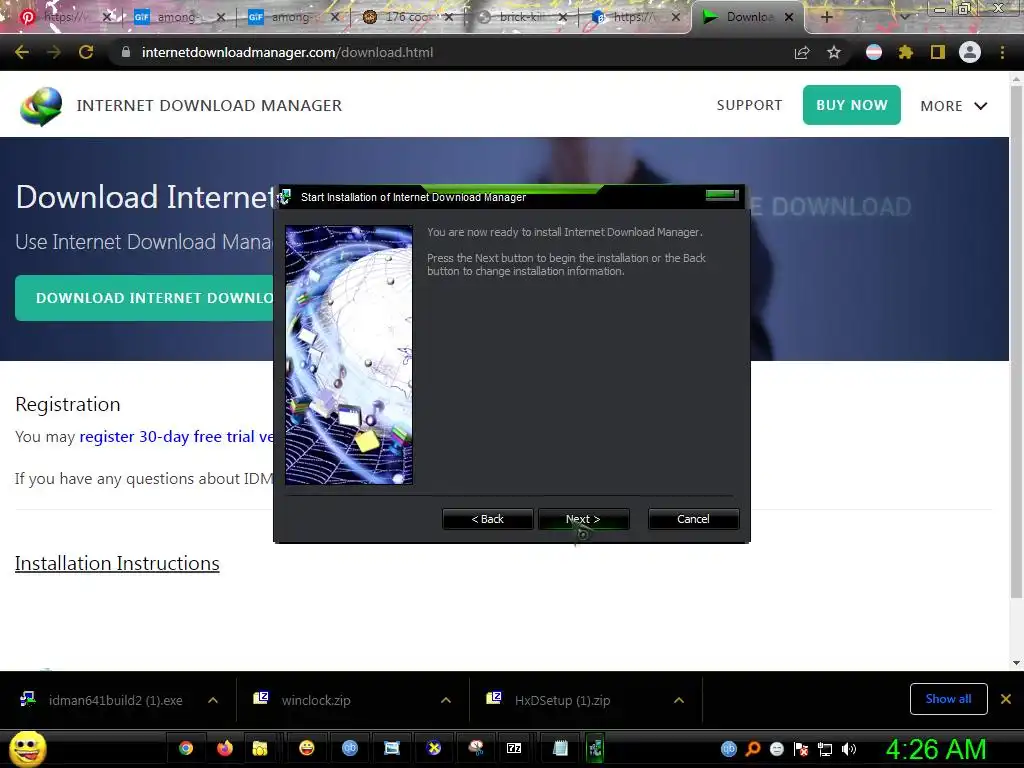Screen dimensions: 1024x768
Task: Click the network tray icon
Action: [x=825, y=749]
